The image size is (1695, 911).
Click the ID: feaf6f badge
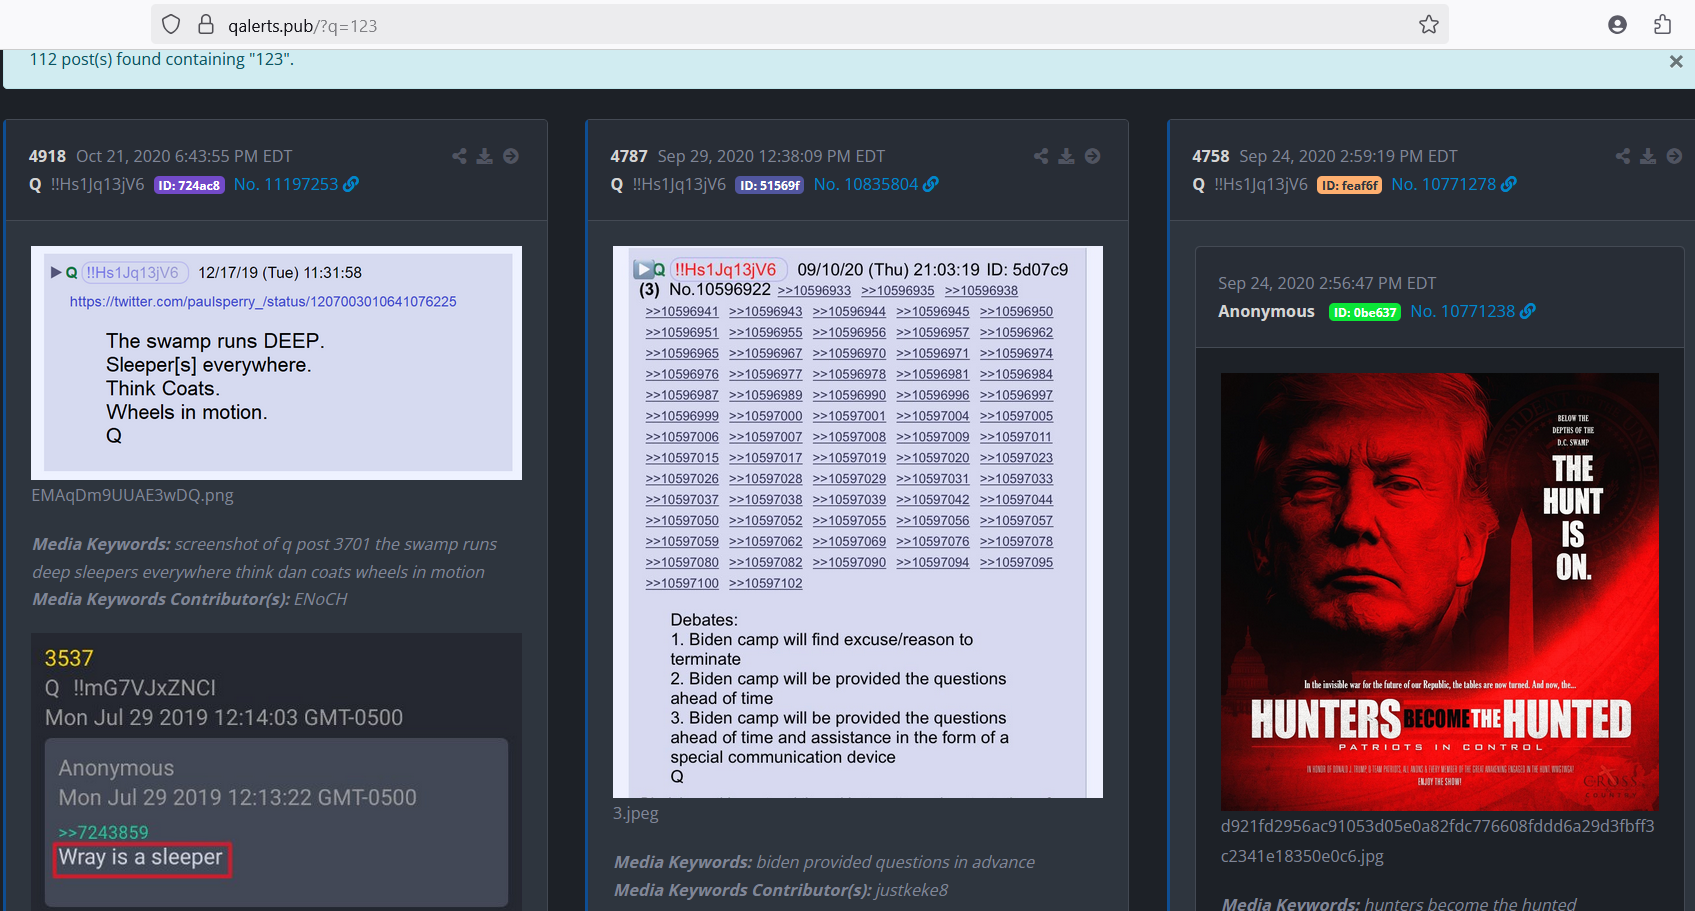[x=1349, y=185]
